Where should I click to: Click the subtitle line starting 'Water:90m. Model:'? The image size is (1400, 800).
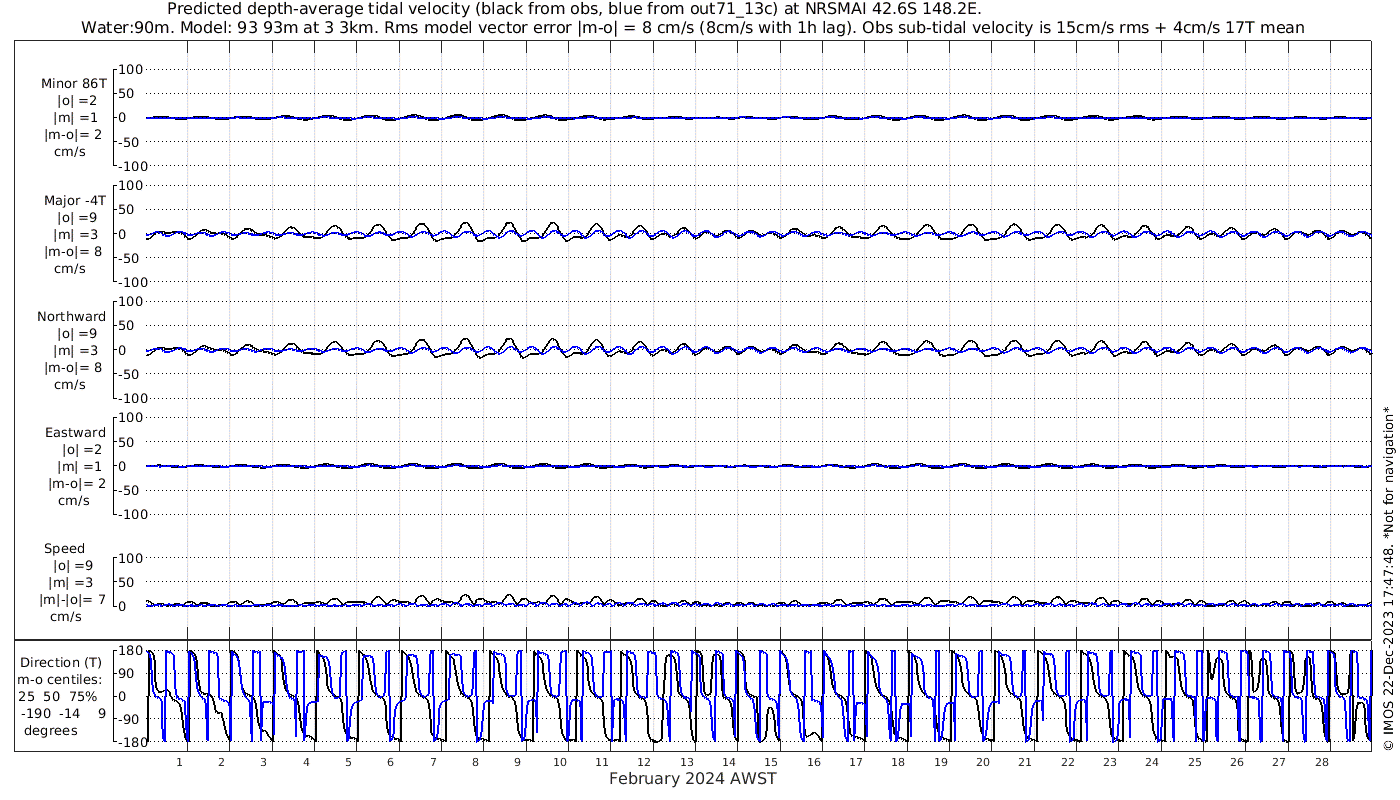(693, 28)
